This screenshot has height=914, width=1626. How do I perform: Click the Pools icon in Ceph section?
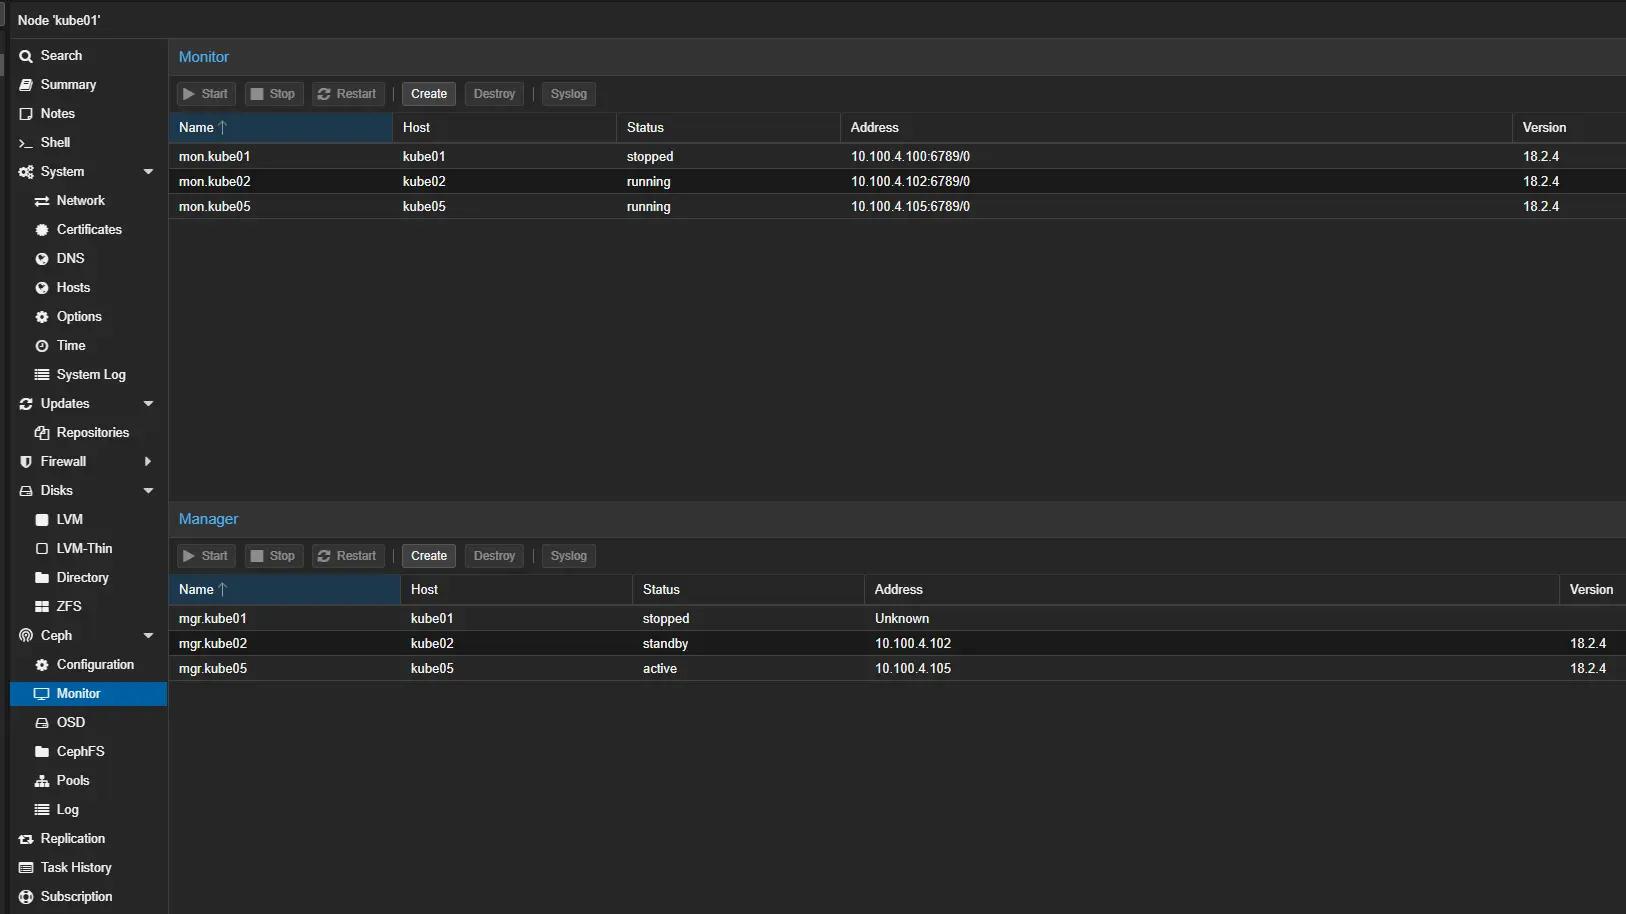42,781
